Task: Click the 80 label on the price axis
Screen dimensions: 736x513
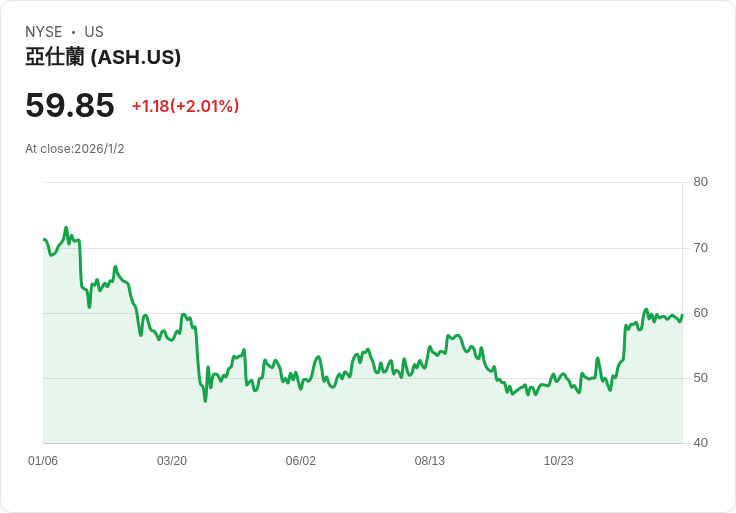Action: (x=701, y=182)
